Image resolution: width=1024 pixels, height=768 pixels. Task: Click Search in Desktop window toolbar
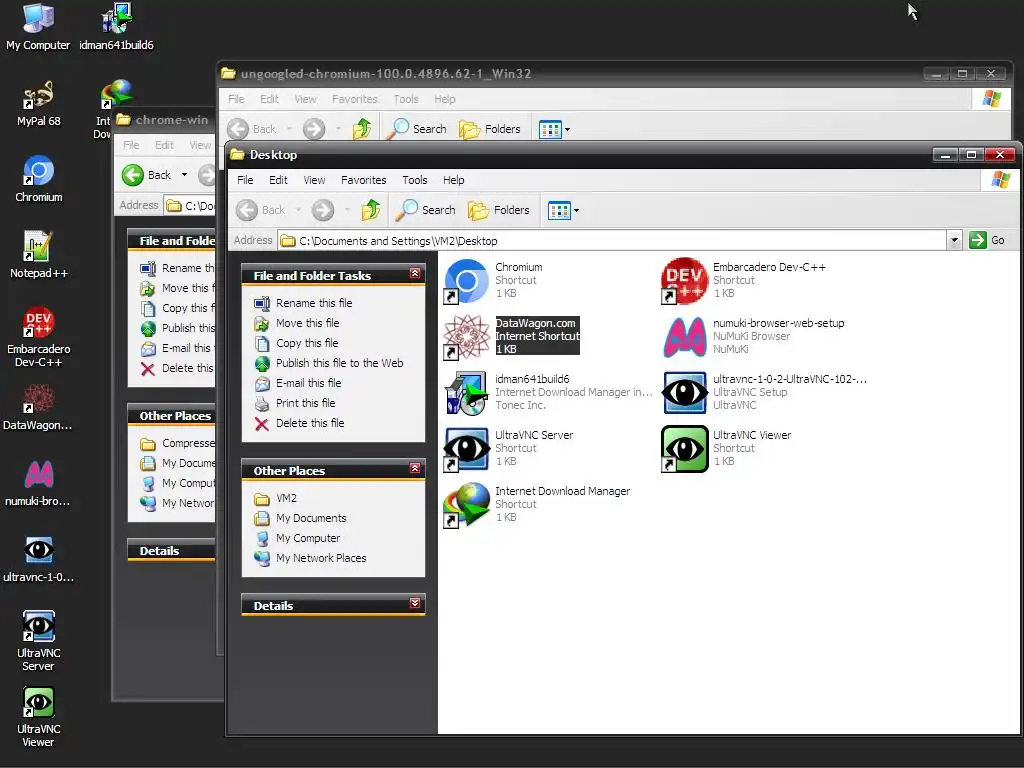pos(428,210)
